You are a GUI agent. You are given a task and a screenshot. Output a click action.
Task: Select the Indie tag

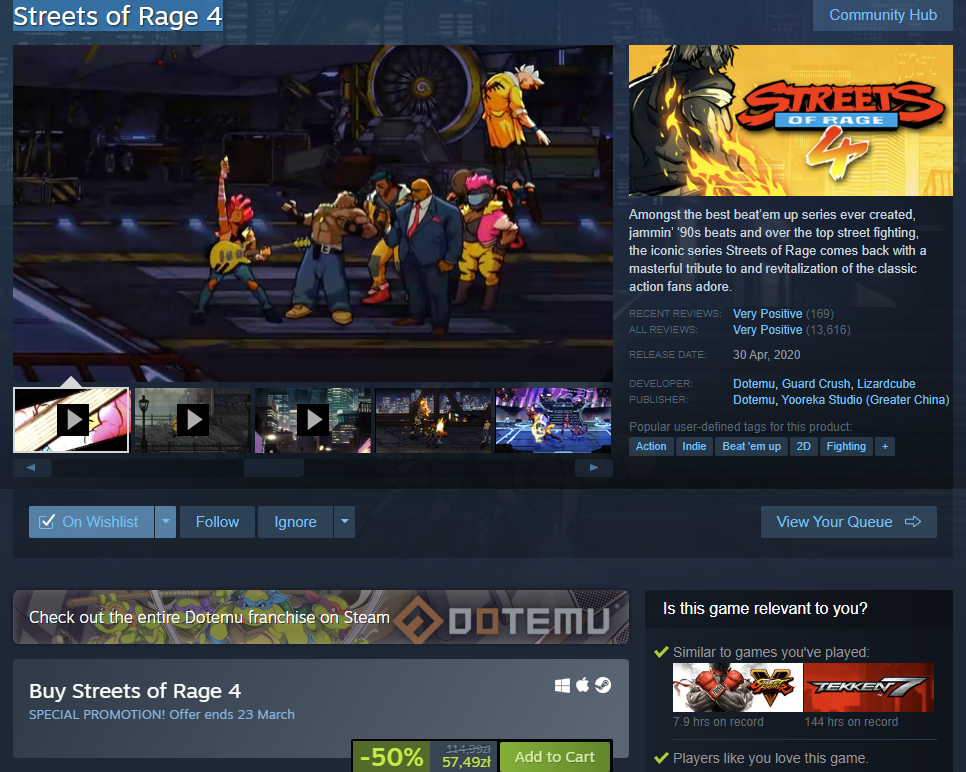694,446
